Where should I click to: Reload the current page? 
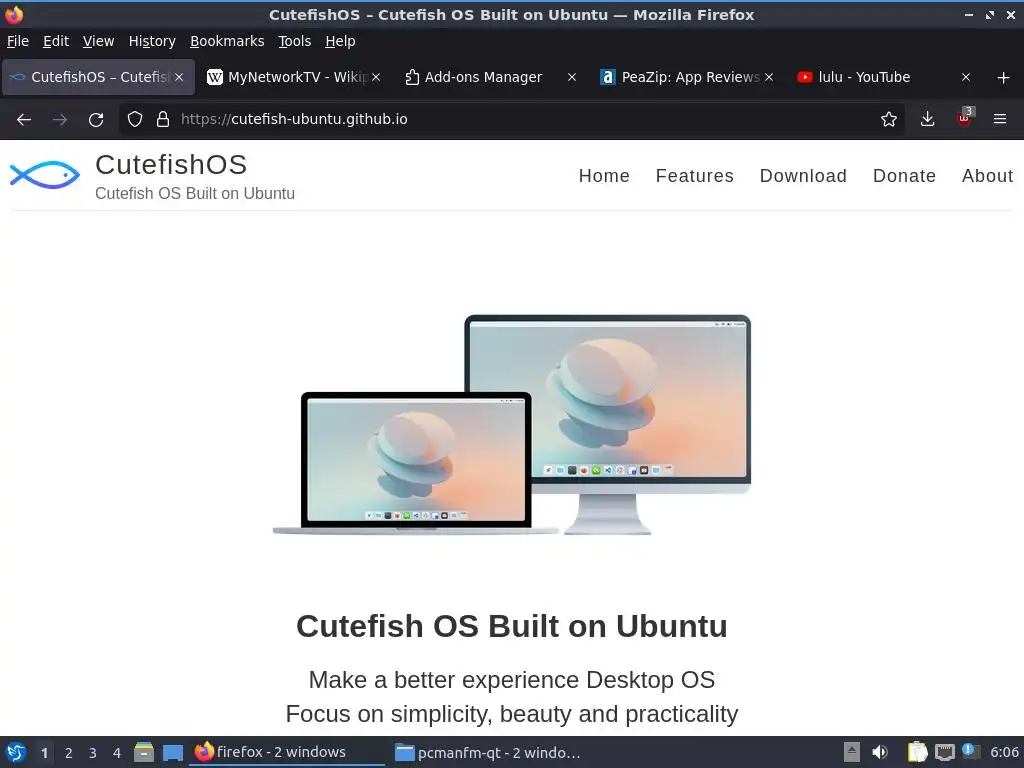coord(96,120)
